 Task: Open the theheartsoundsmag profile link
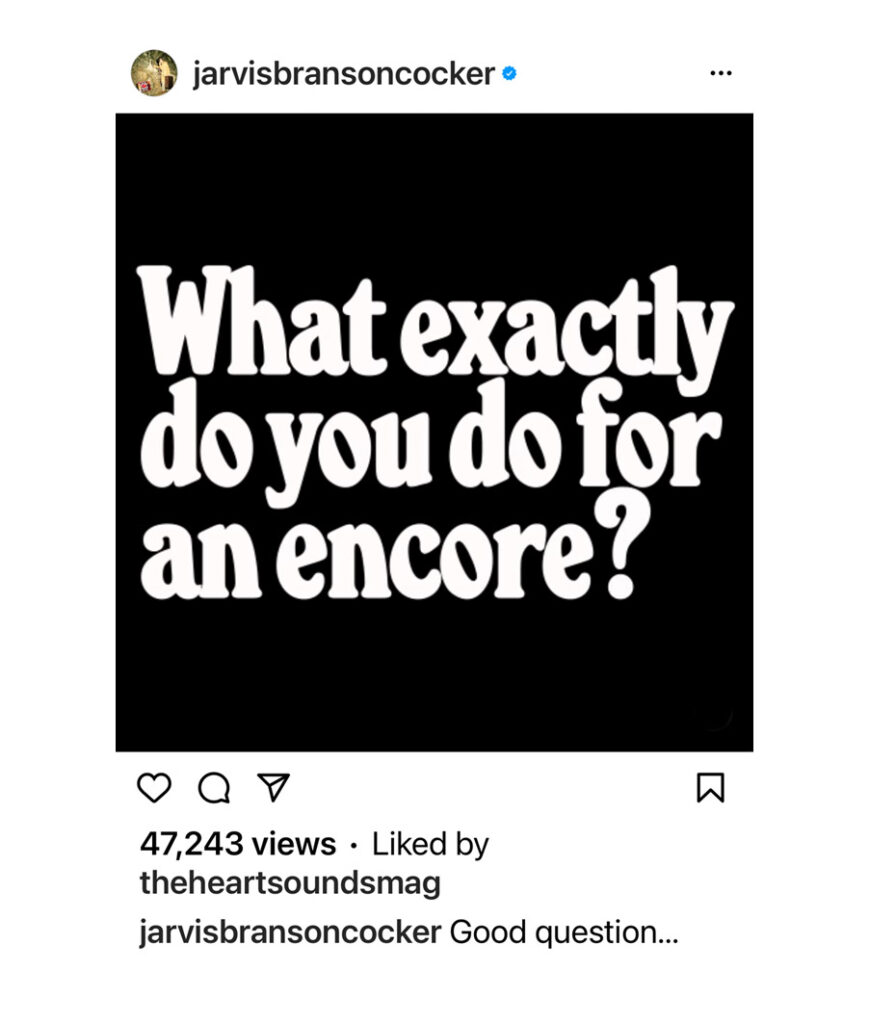(x=290, y=884)
